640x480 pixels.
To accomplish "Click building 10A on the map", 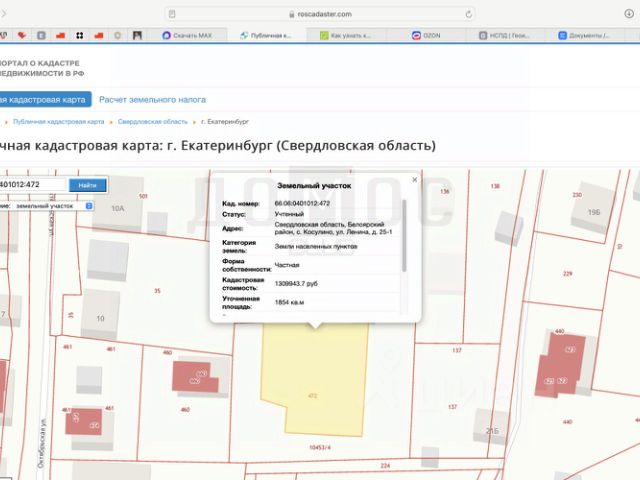I will coord(118,208).
